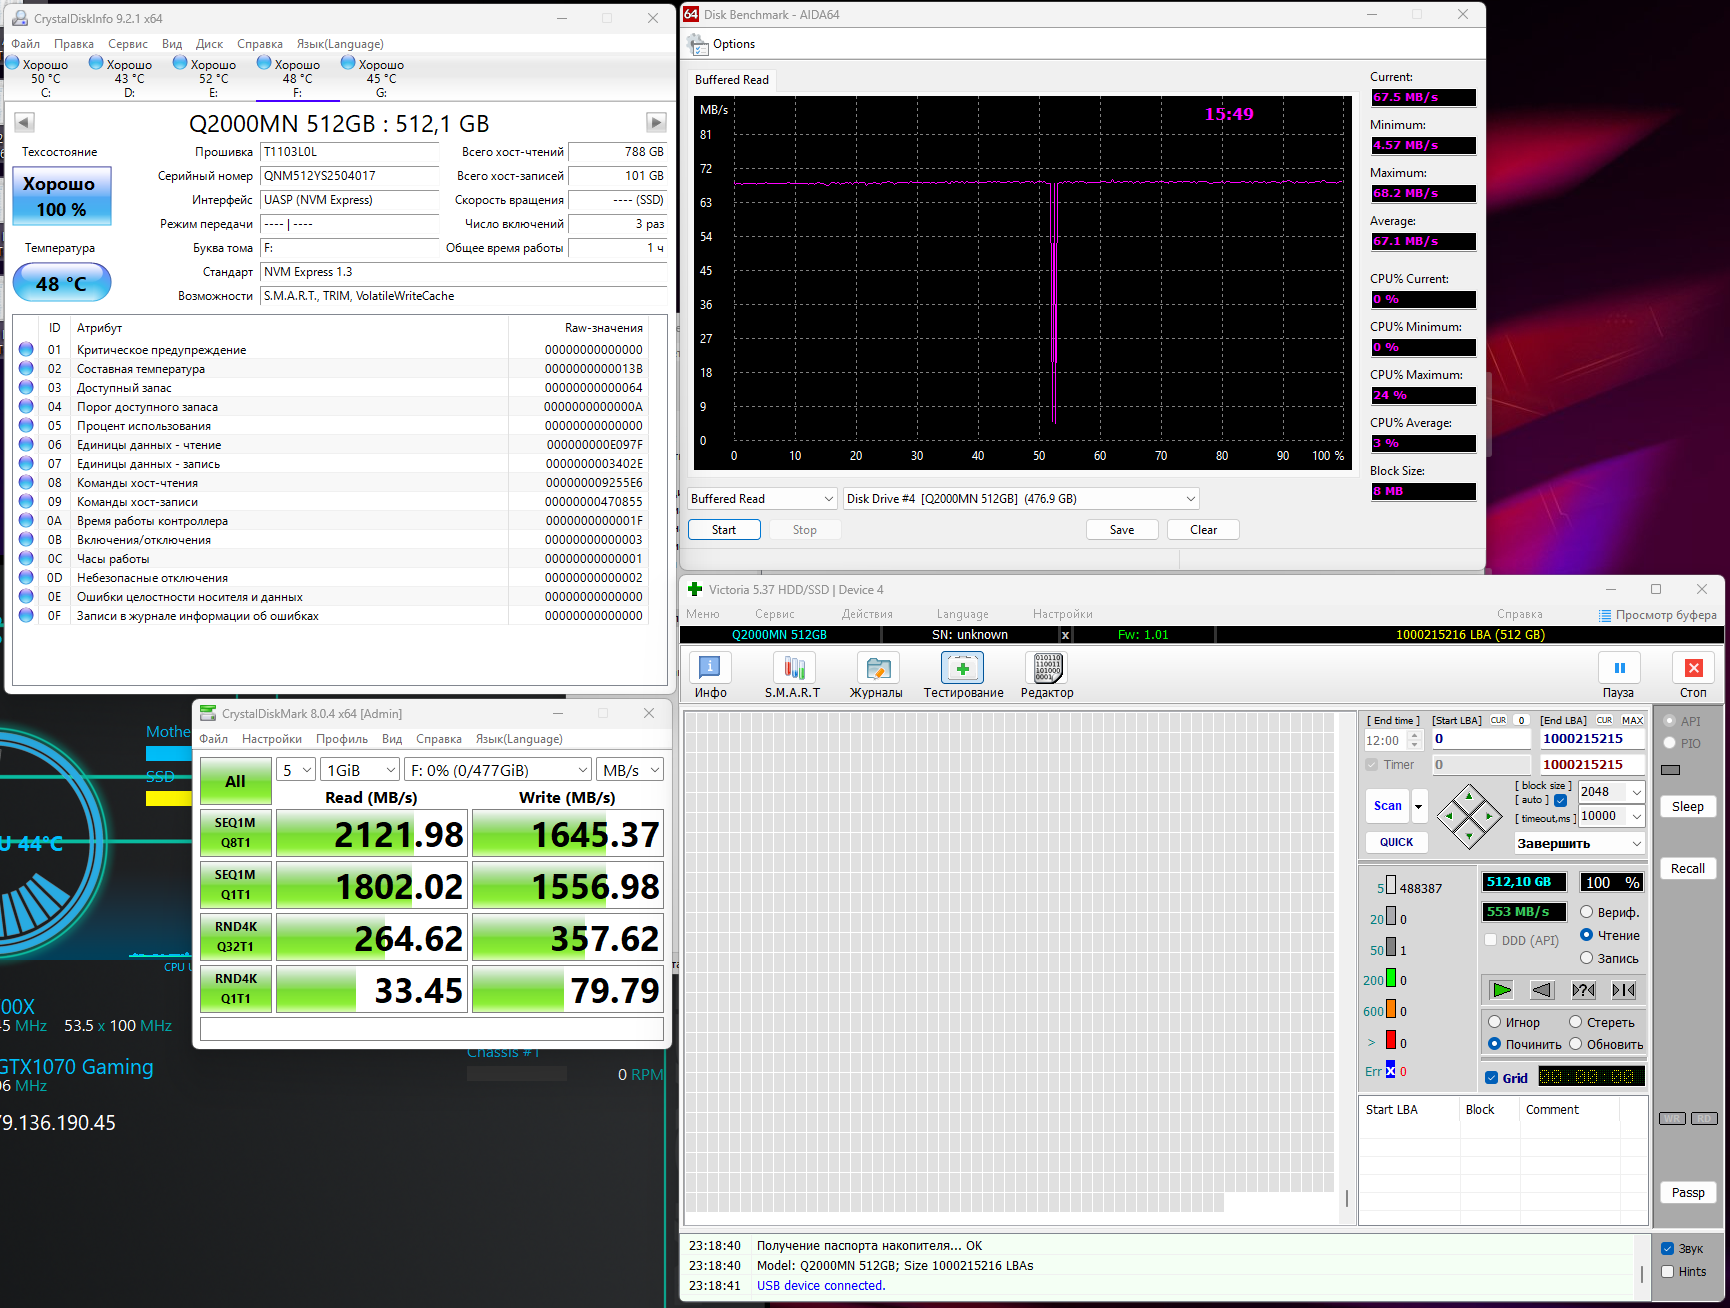Click the Victoria green cross title icon
1730x1308 pixels.
(695, 589)
